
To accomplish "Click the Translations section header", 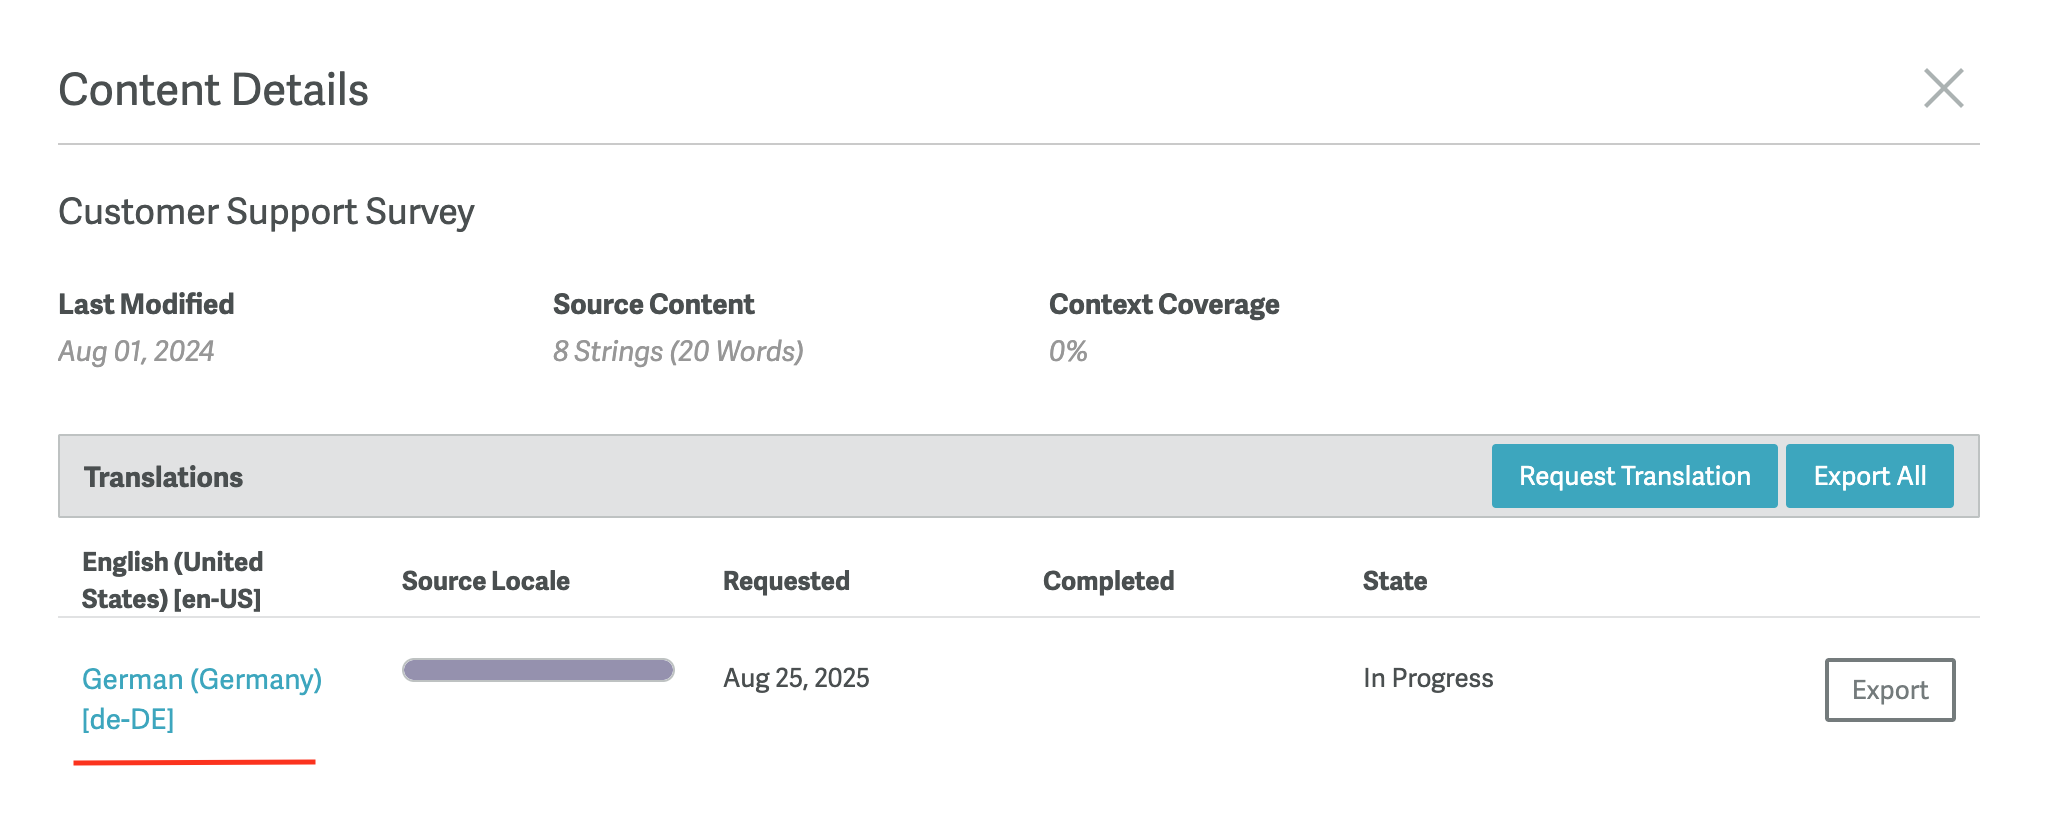I will click(x=163, y=477).
